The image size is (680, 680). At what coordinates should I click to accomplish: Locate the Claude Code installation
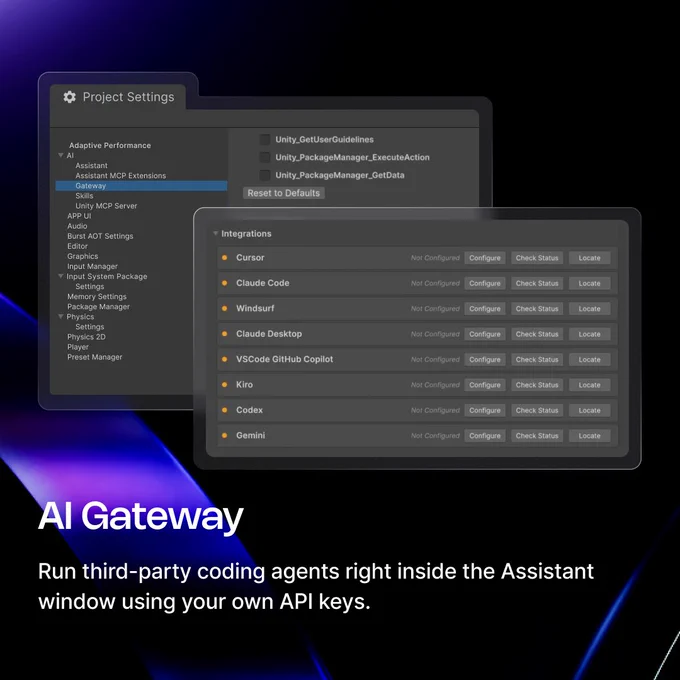point(589,283)
